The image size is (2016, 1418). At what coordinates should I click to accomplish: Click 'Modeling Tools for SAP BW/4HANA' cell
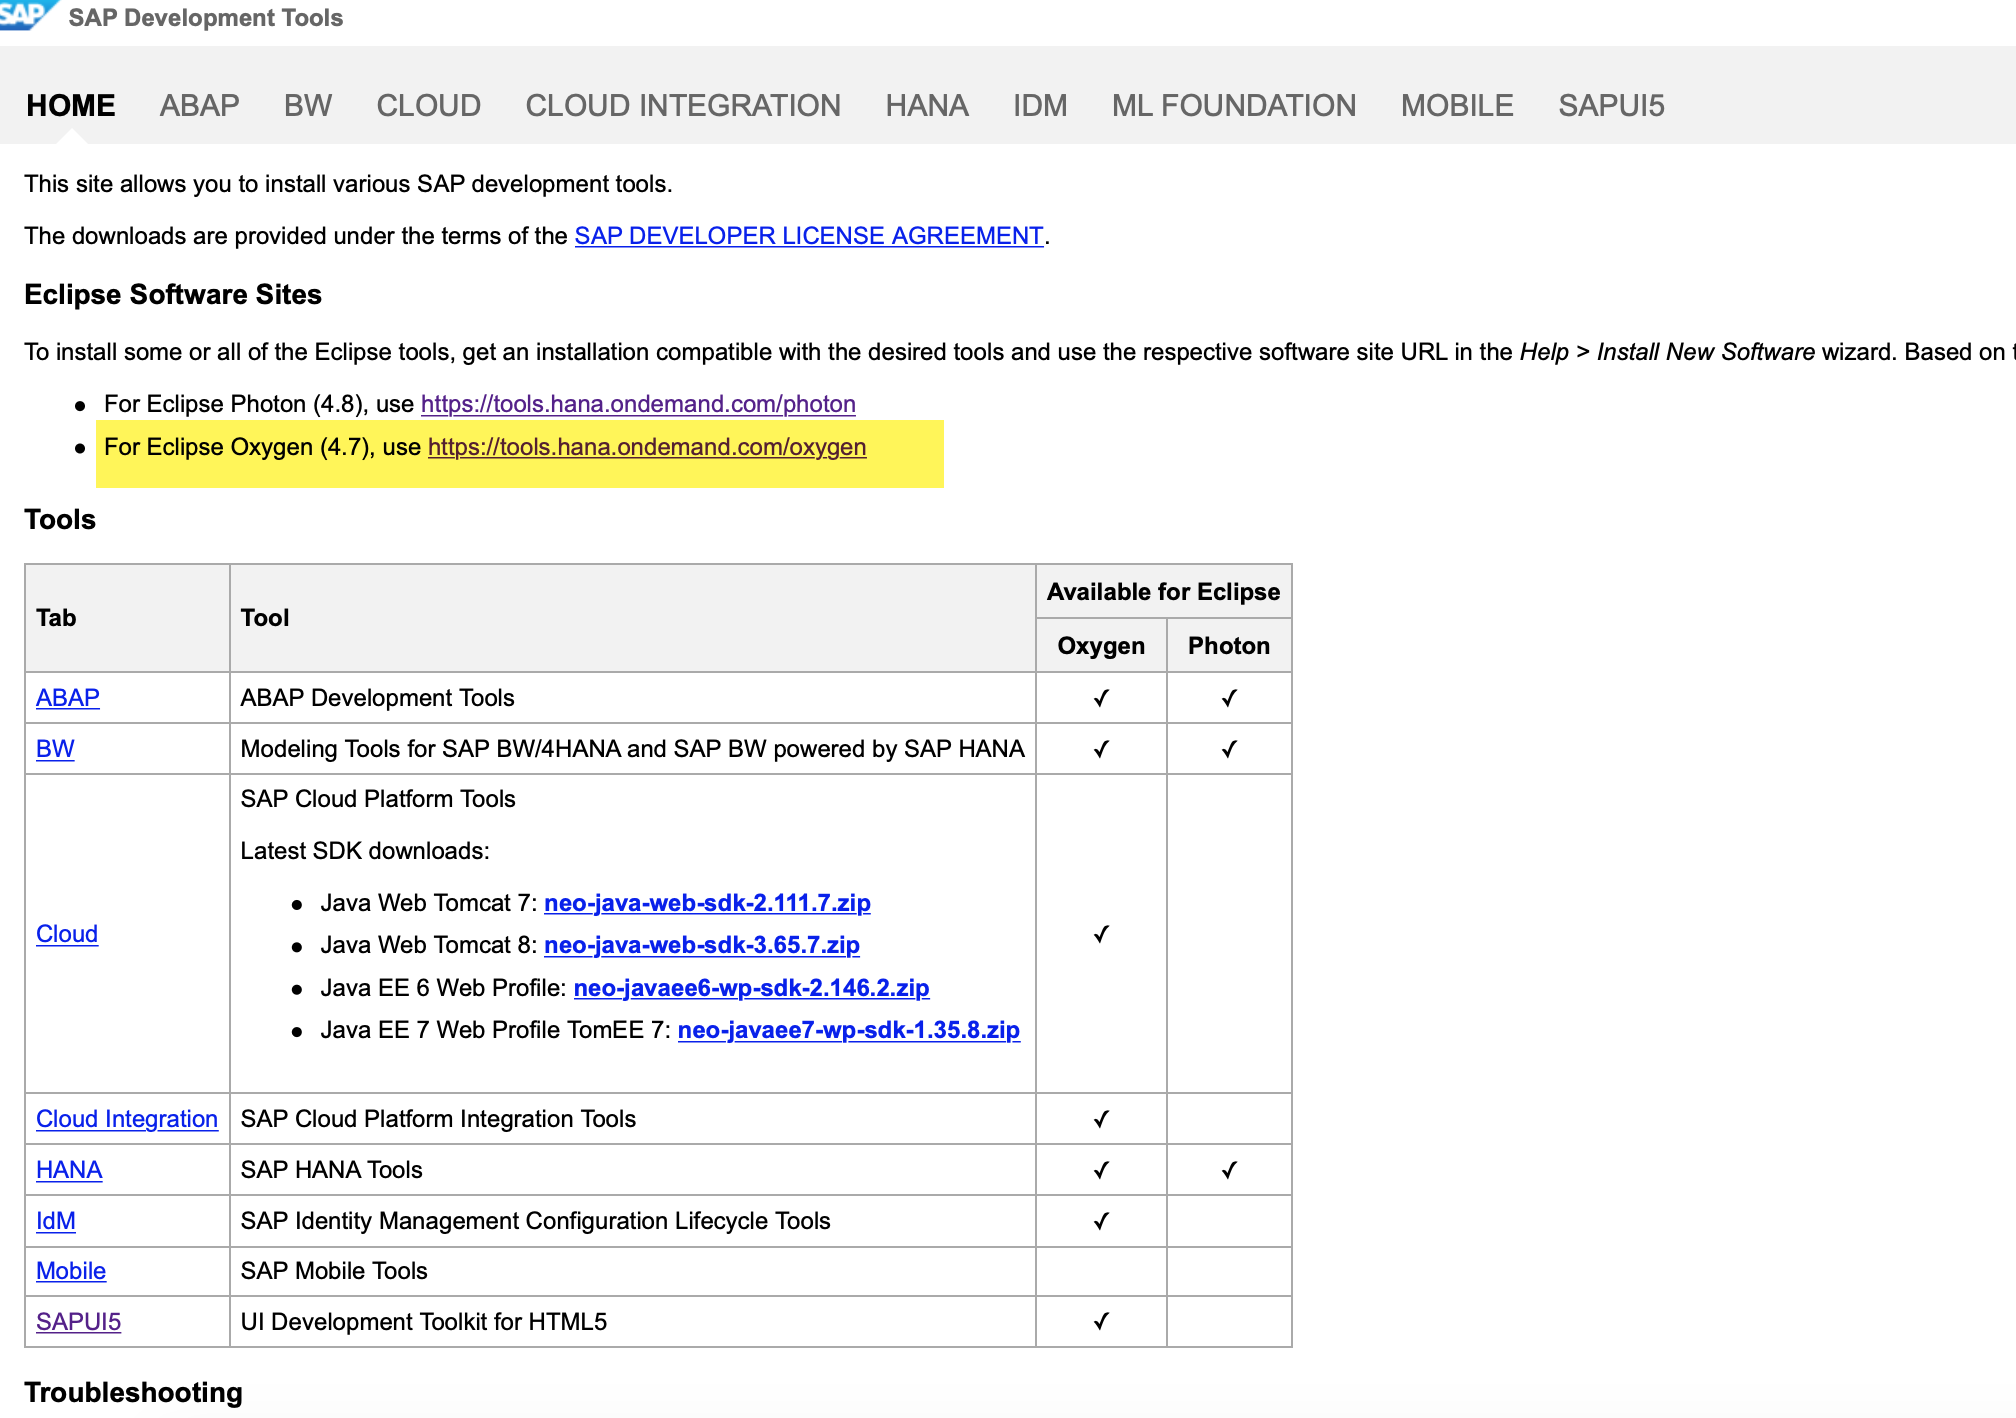(633, 749)
